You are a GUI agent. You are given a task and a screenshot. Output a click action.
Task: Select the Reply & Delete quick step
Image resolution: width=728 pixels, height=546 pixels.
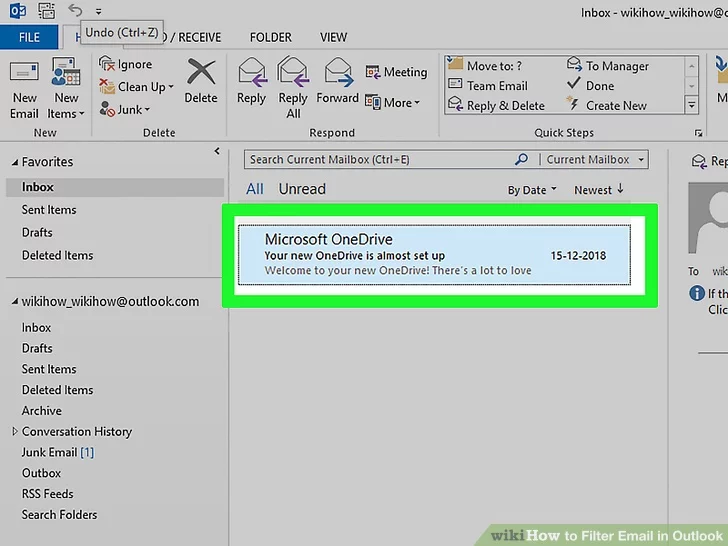[x=496, y=105]
